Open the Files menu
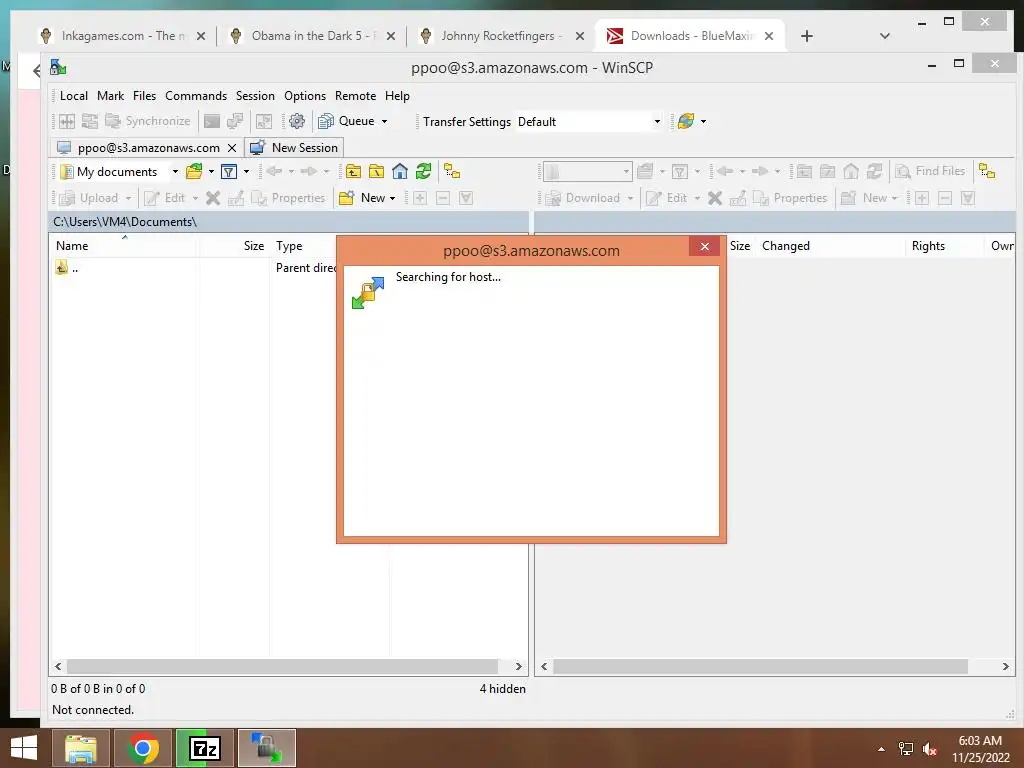The width and height of the screenshot is (1024, 768). click(x=144, y=96)
